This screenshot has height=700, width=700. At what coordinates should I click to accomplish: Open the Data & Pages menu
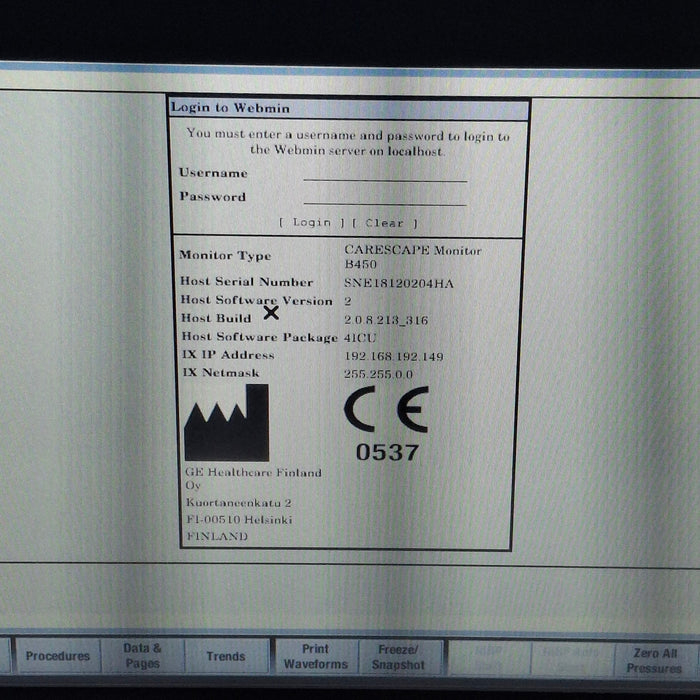(x=142, y=656)
